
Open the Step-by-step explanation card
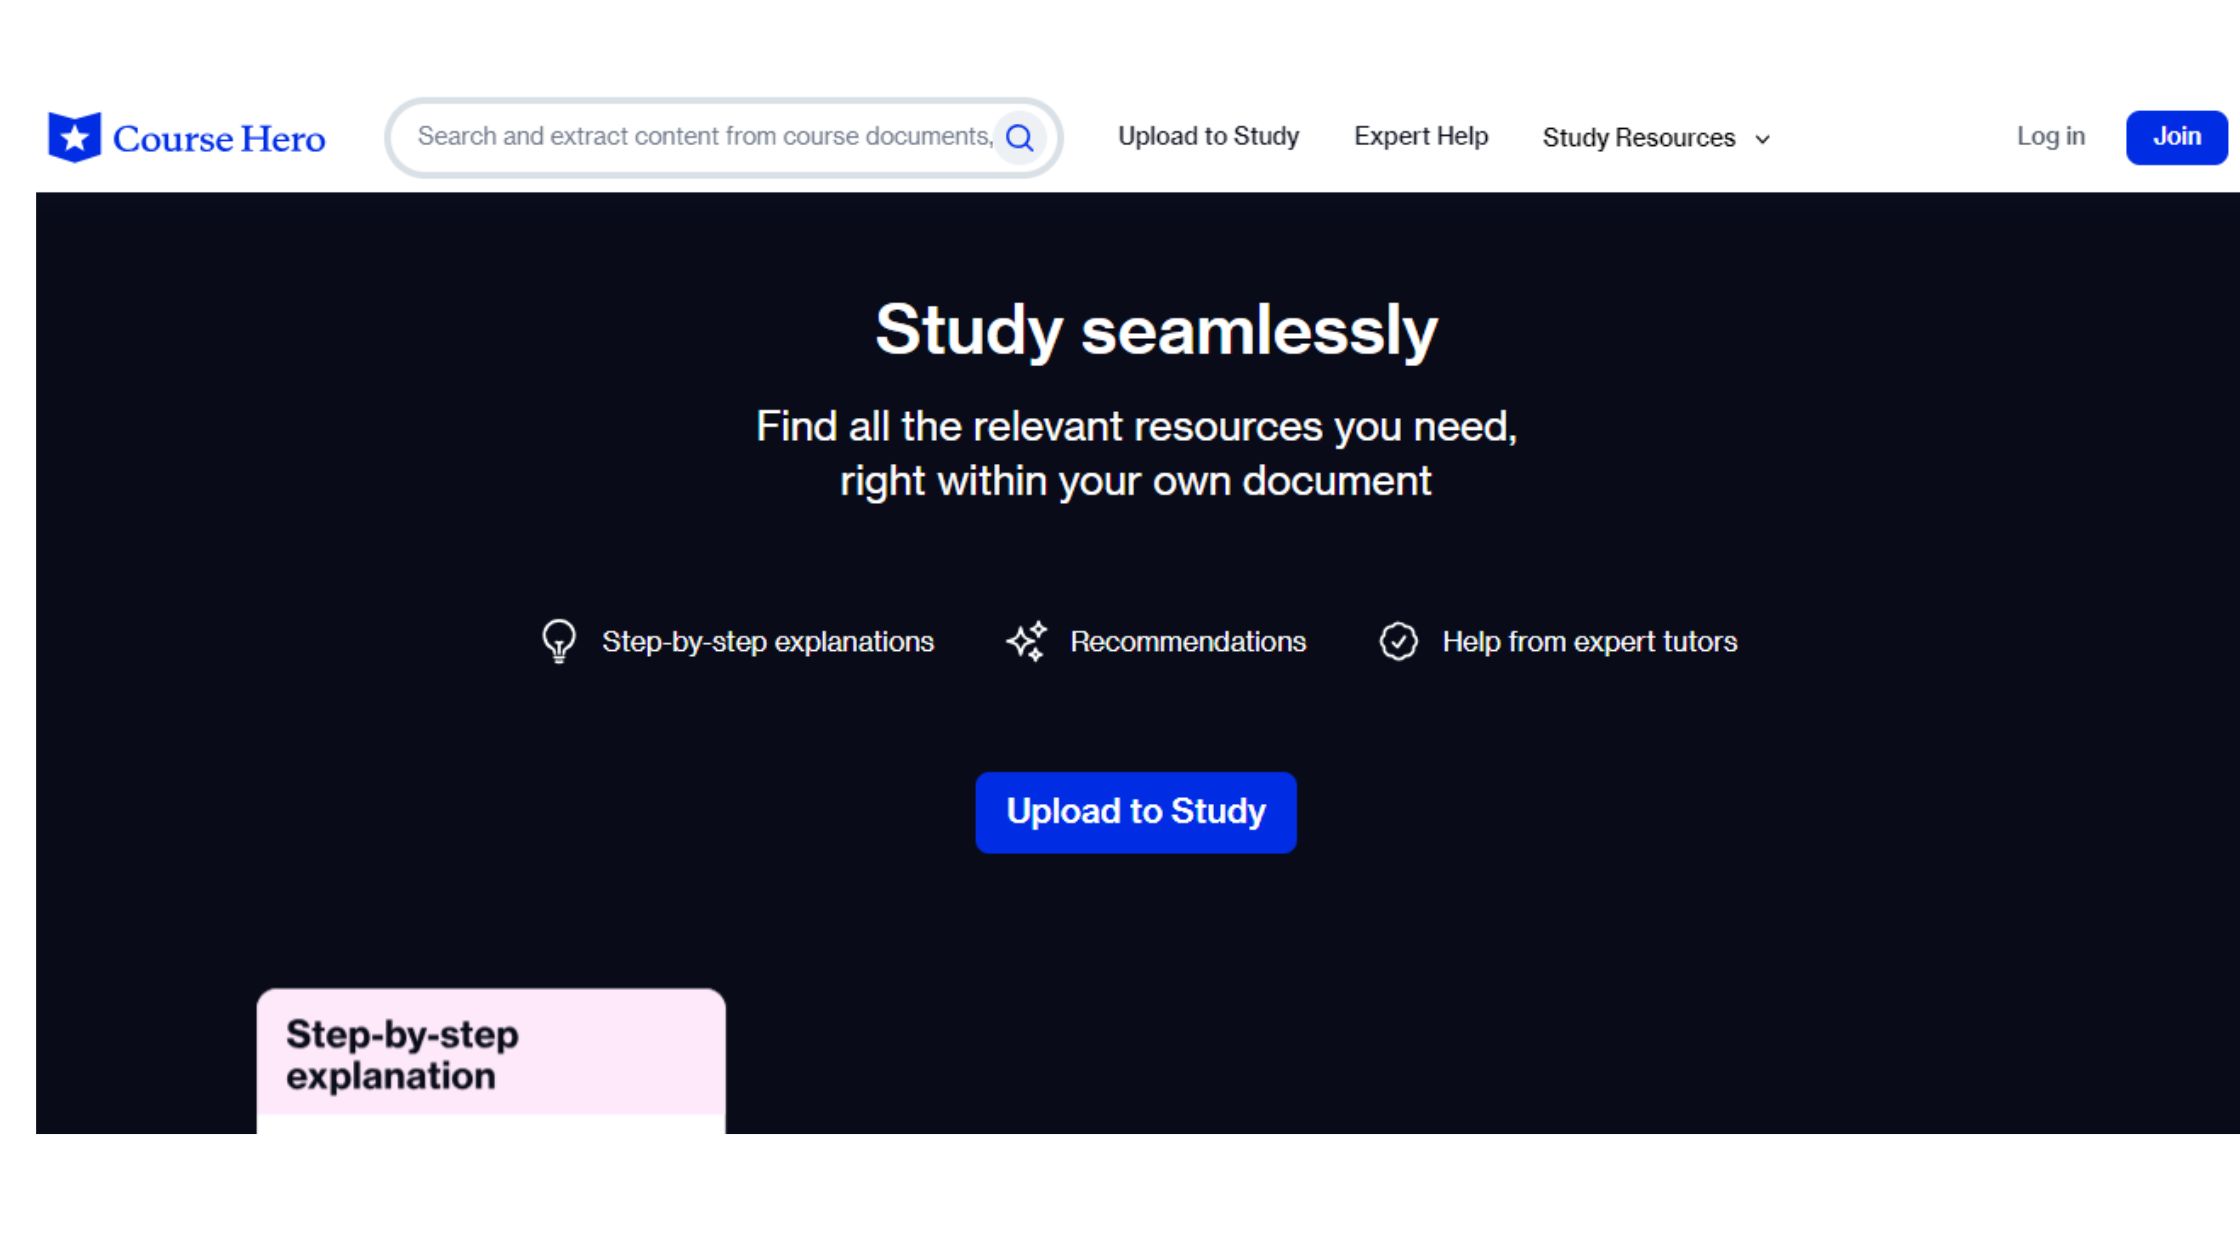tap(491, 1060)
